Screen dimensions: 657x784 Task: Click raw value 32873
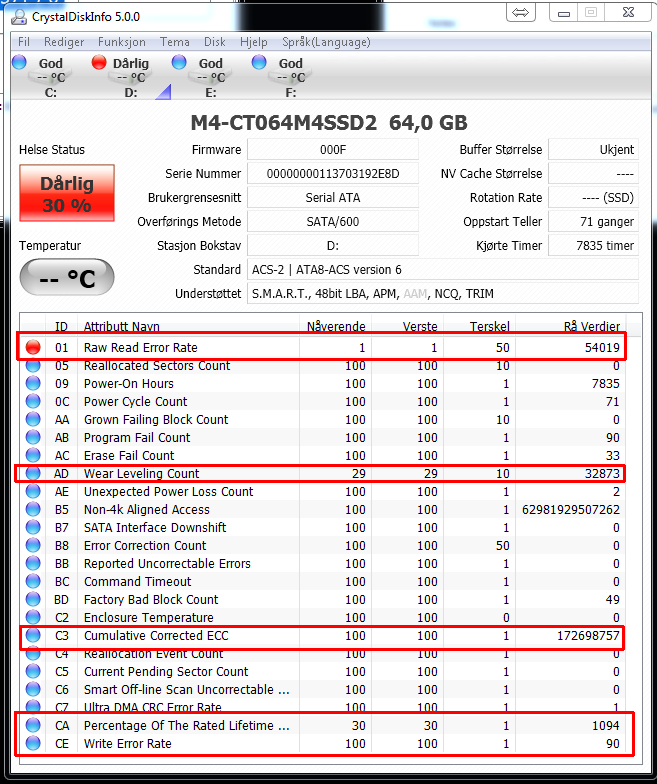pos(602,474)
